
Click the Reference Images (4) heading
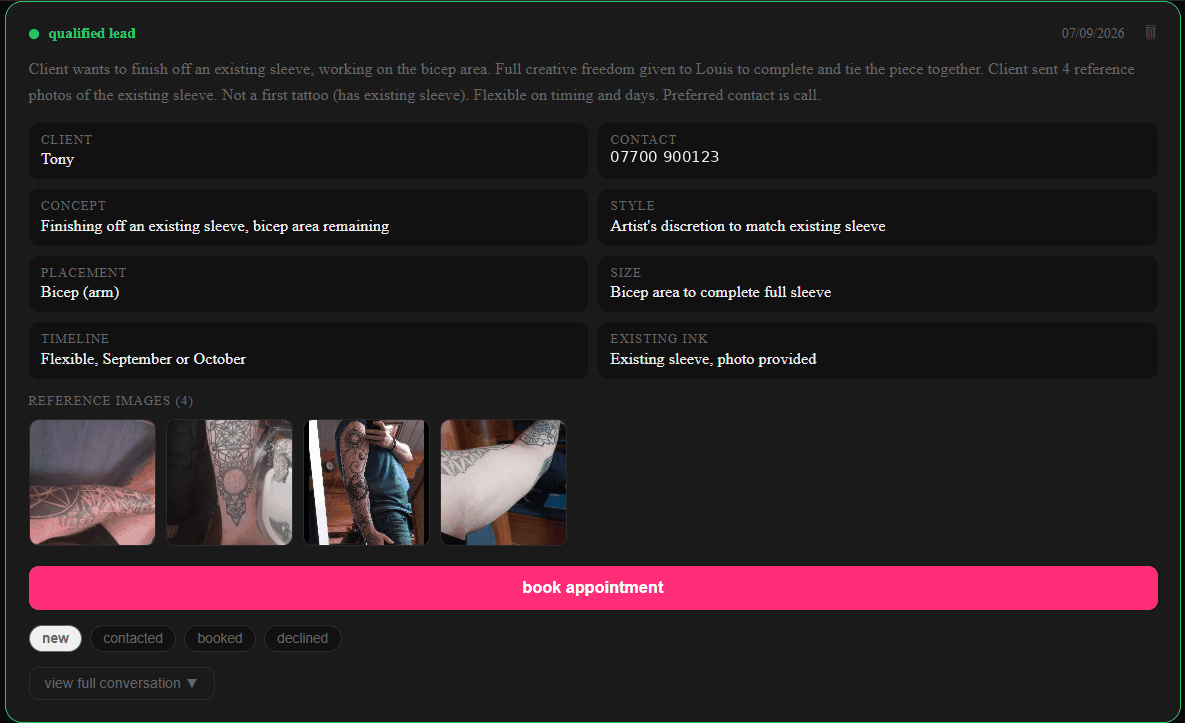coord(110,400)
